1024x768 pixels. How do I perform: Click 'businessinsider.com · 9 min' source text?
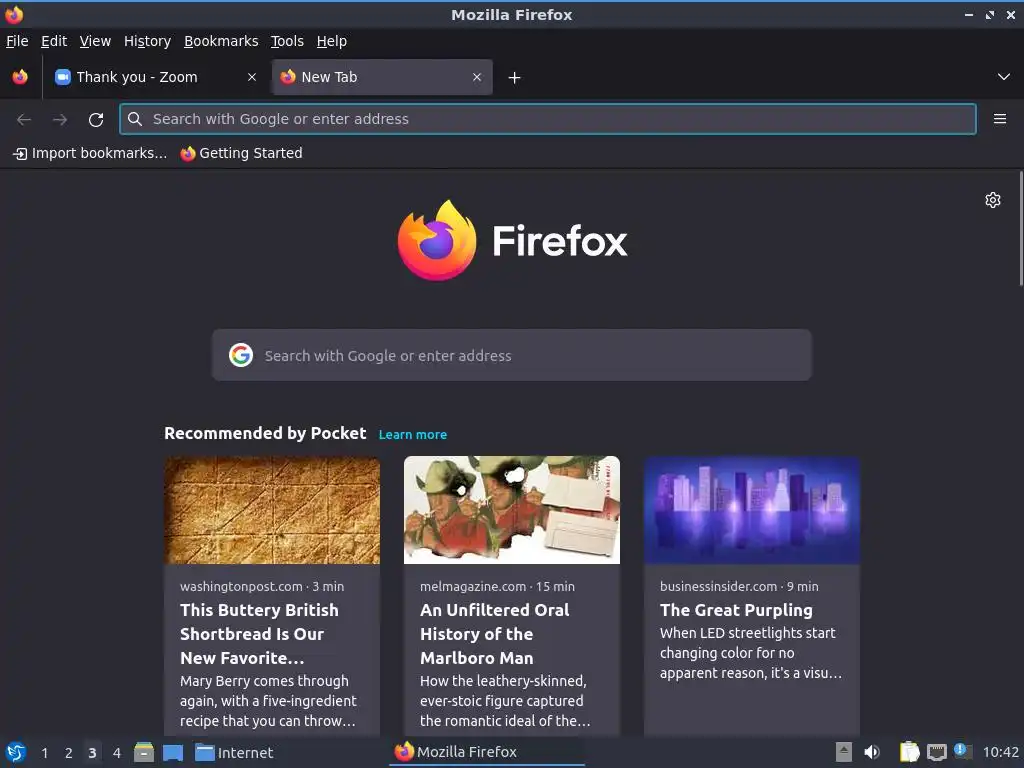click(739, 586)
